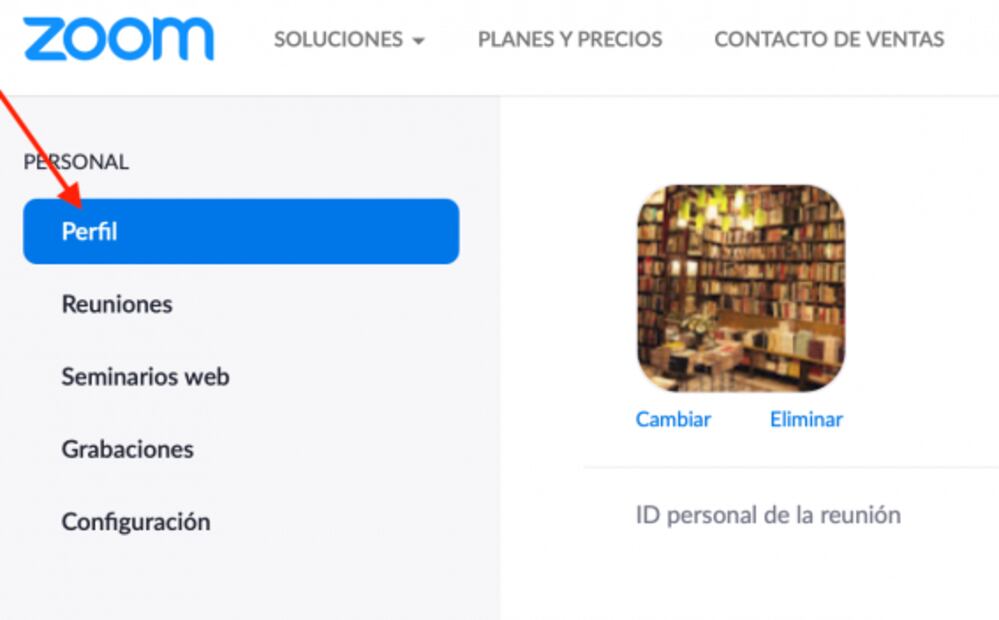Open CONTACTO DE VENTAS page

click(x=830, y=40)
